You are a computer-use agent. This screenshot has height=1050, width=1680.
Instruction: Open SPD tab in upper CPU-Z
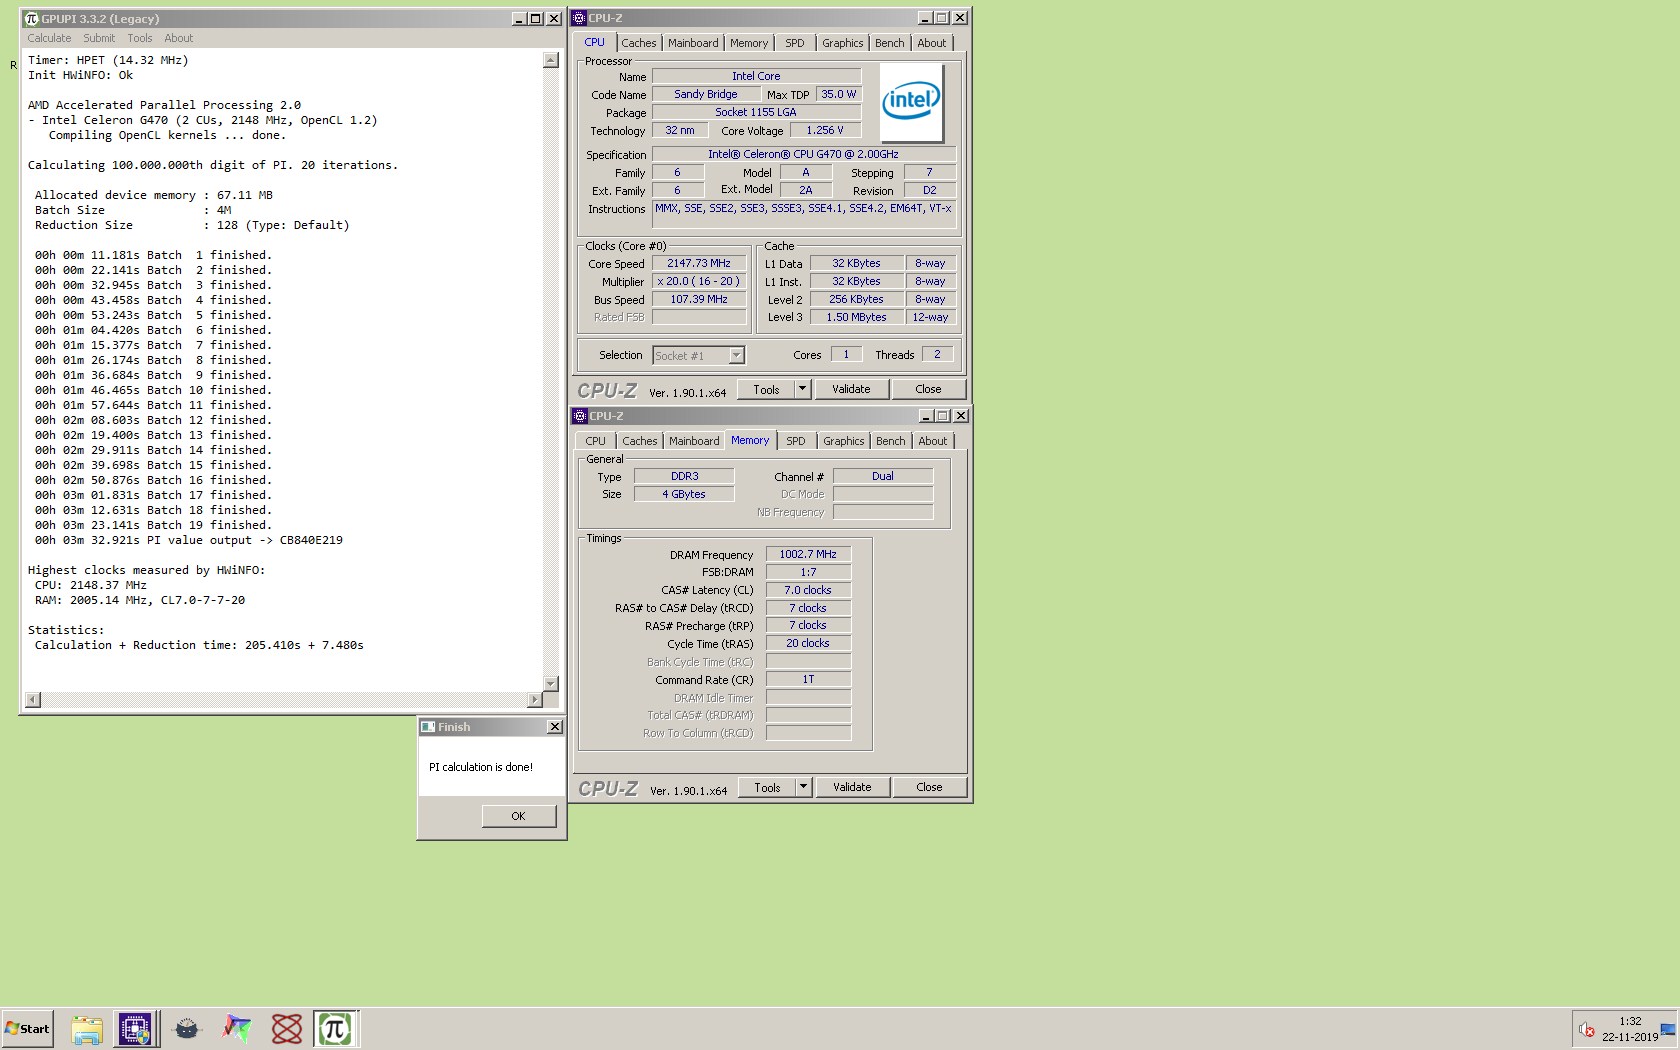[795, 43]
